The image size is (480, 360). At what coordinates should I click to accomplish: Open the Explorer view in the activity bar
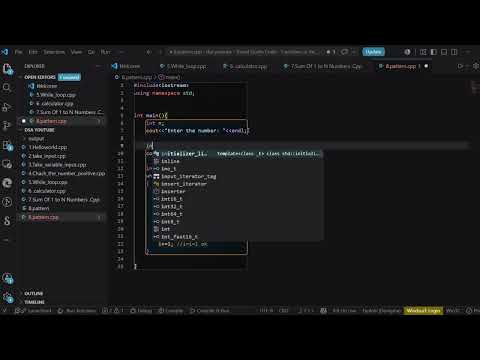point(7,69)
